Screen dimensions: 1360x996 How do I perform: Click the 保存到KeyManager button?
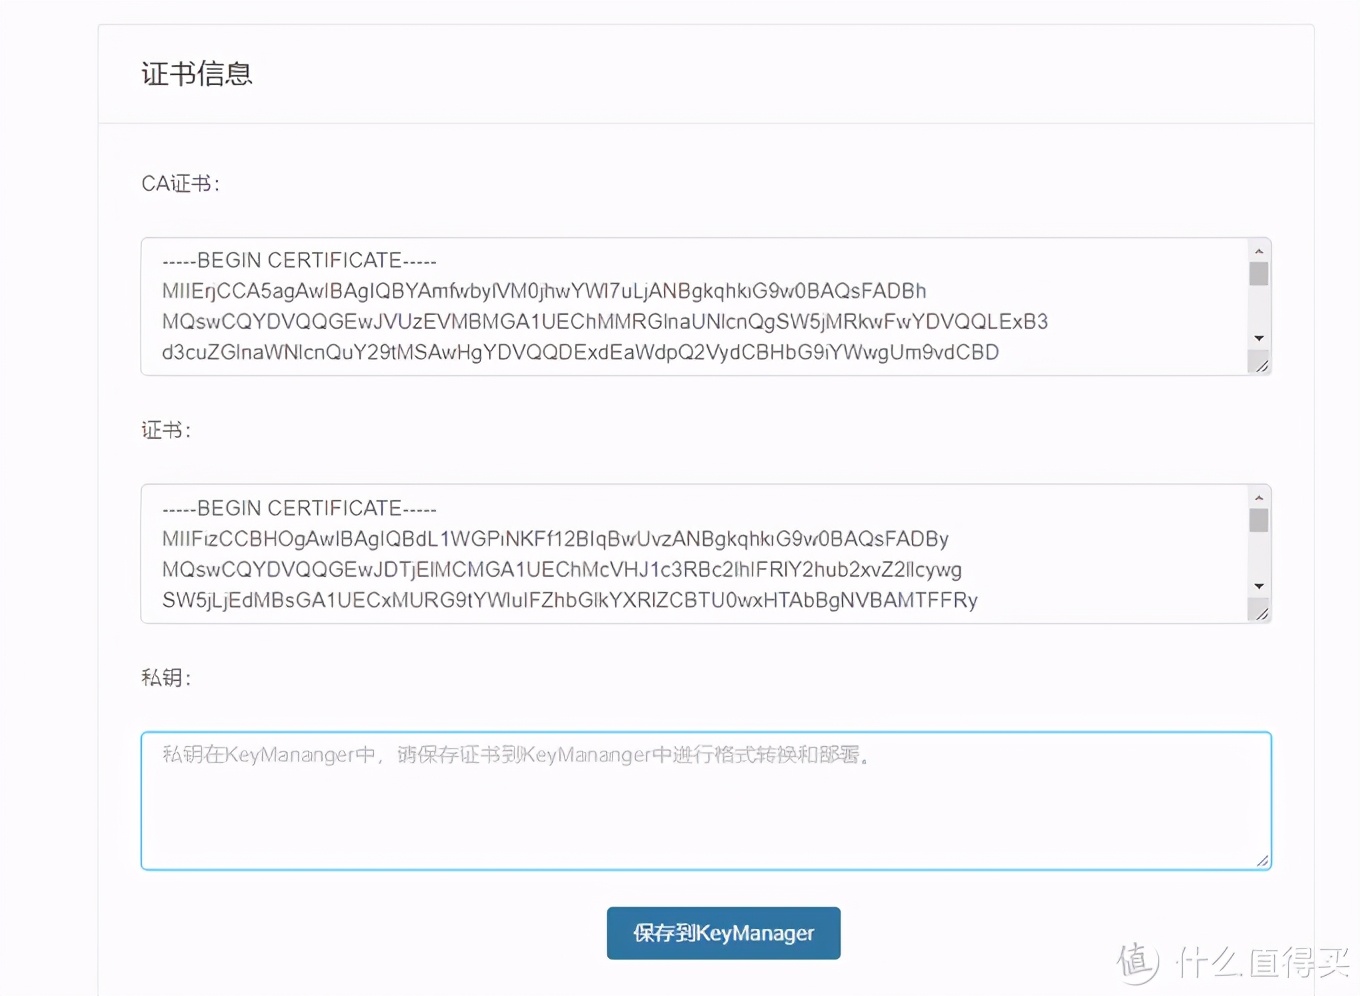pos(722,932)
